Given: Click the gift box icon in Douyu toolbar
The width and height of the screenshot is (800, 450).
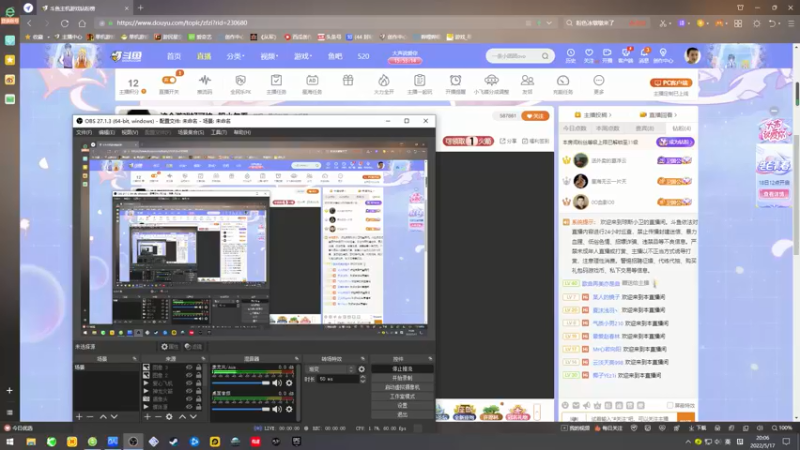Looking at the screenshot, I should [x=348, y=81].
